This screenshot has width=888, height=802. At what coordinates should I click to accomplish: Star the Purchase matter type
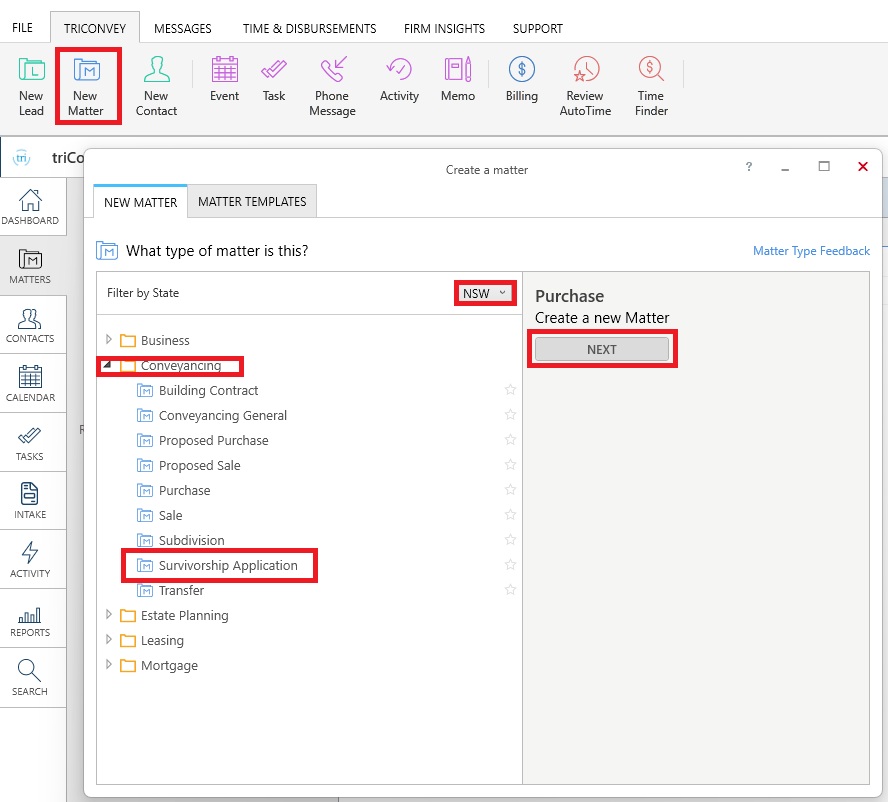click(510, 490)
